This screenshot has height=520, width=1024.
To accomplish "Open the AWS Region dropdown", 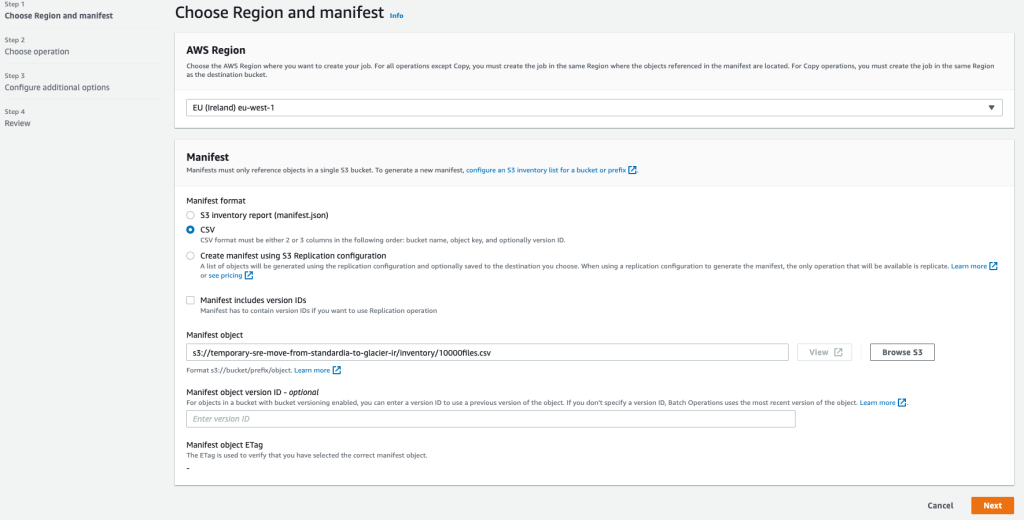I will (x=594, y=108).
